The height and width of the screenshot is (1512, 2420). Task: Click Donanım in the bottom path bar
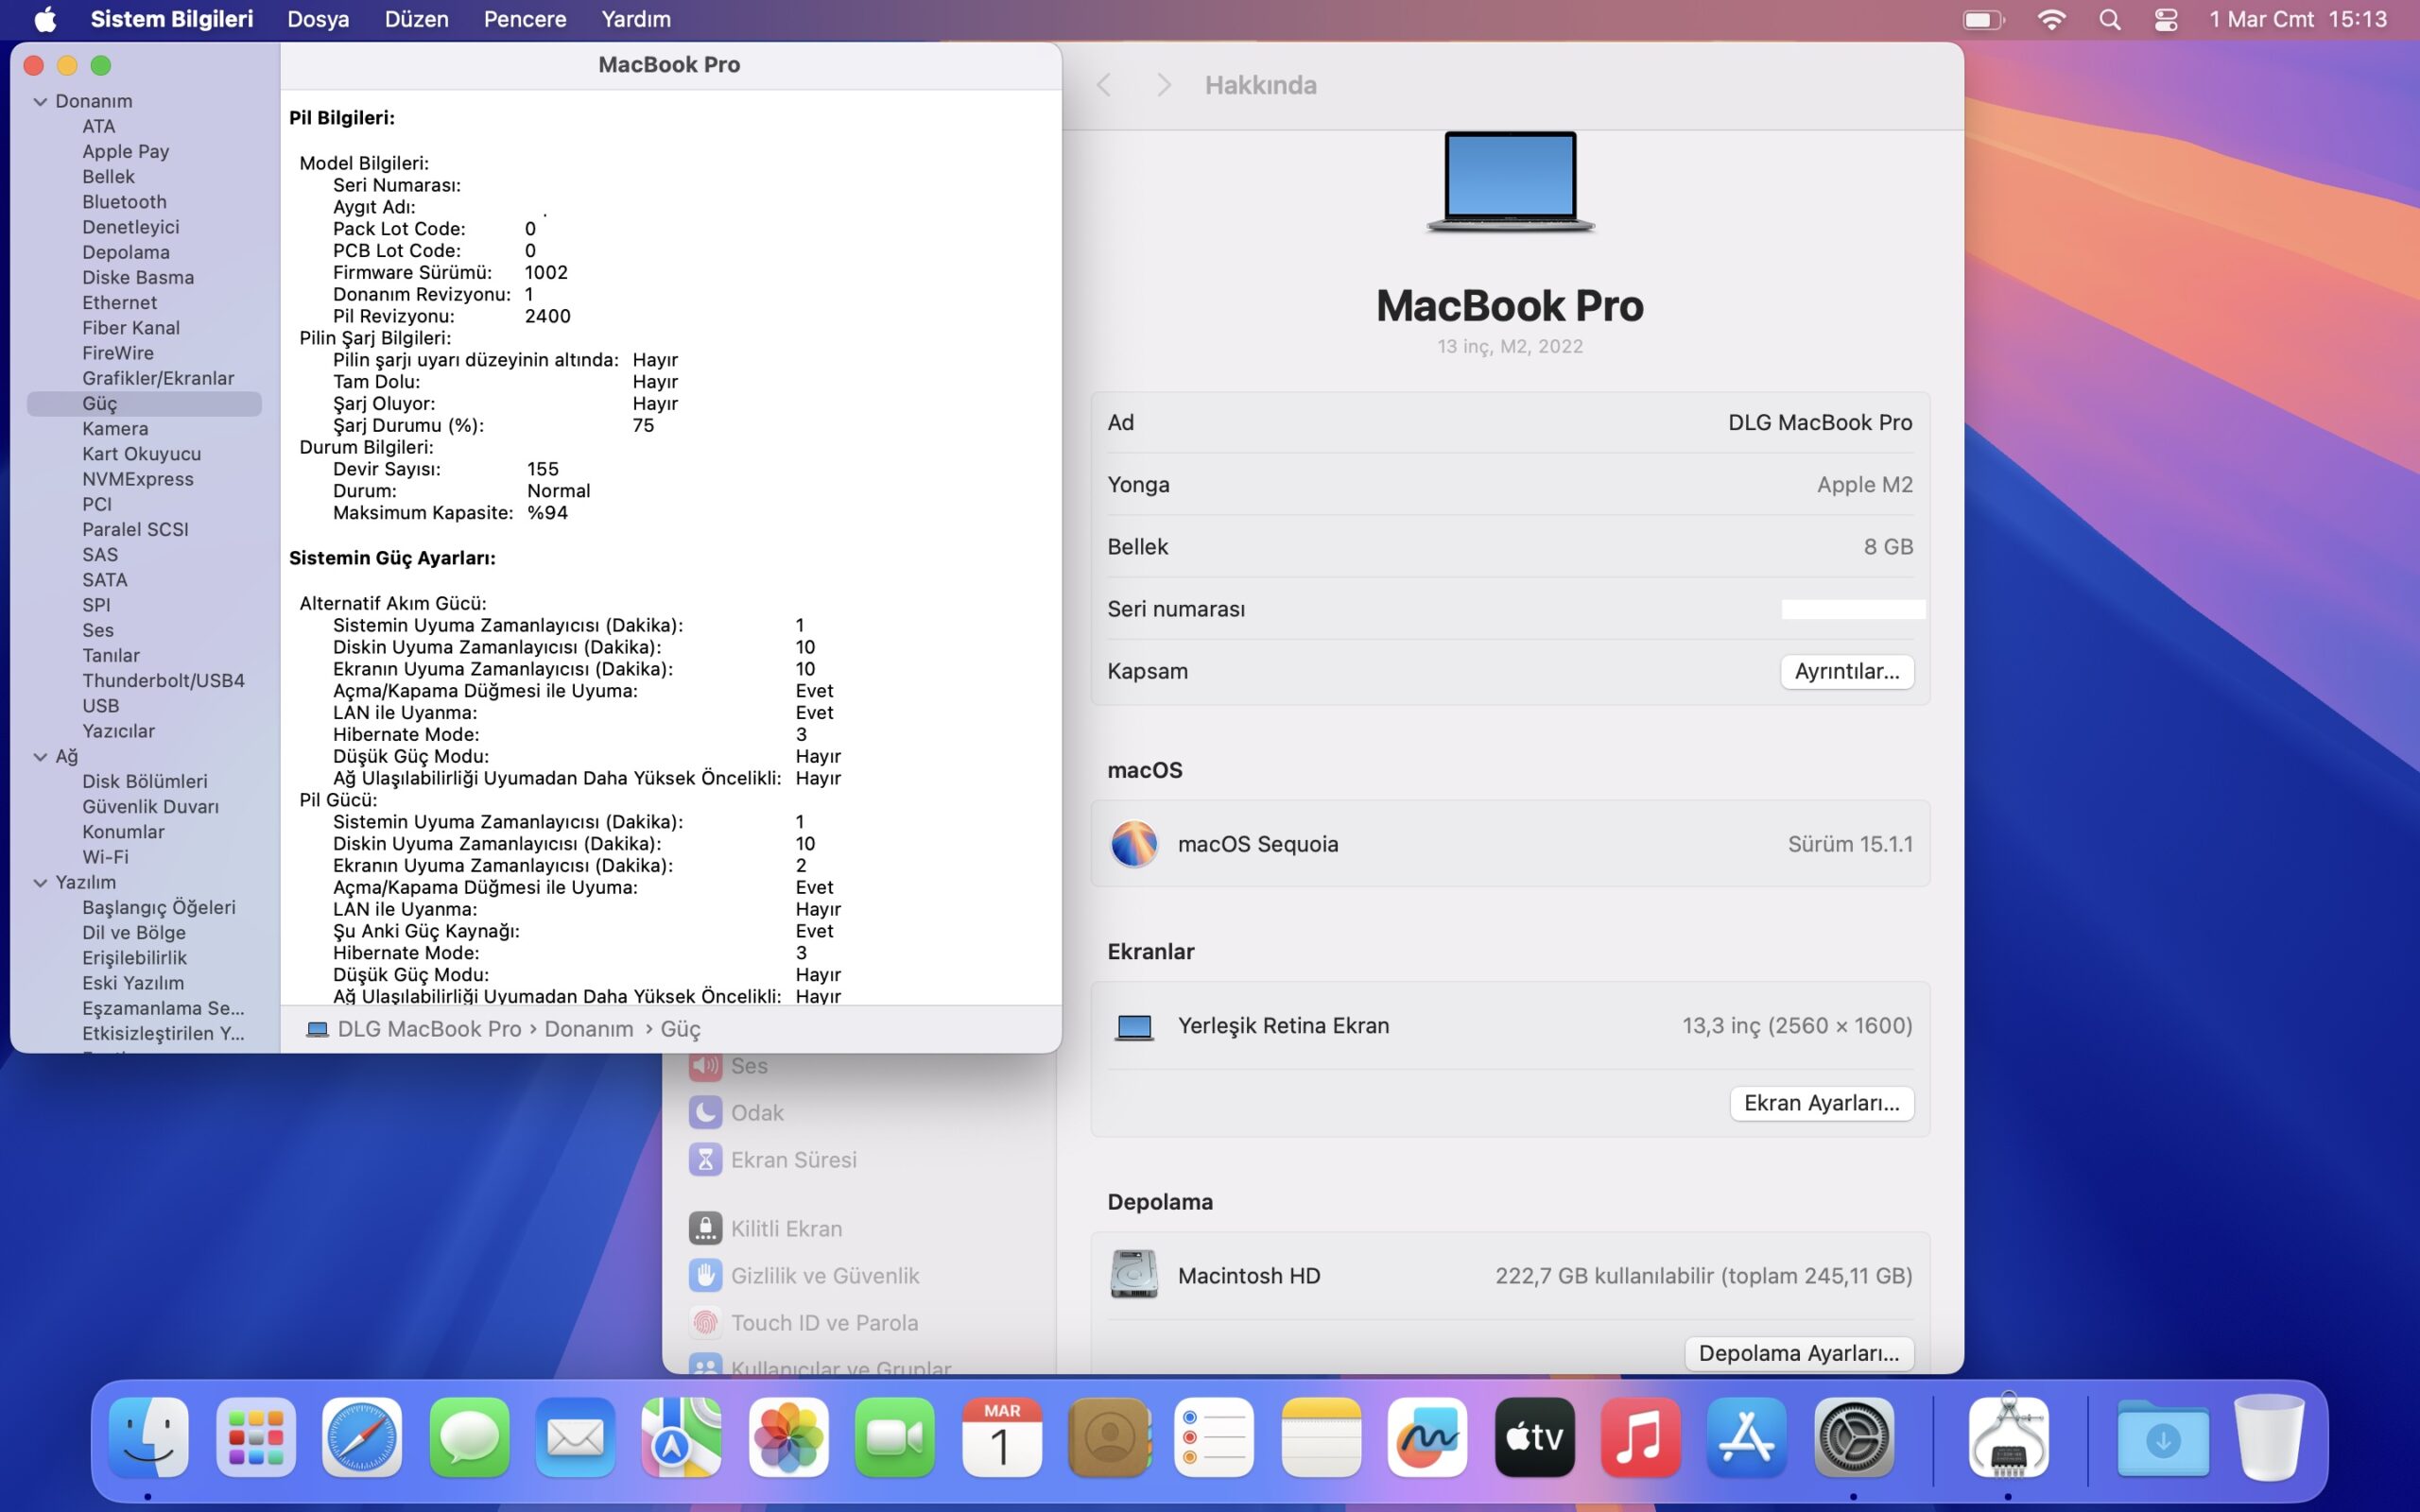[589, 1029]
